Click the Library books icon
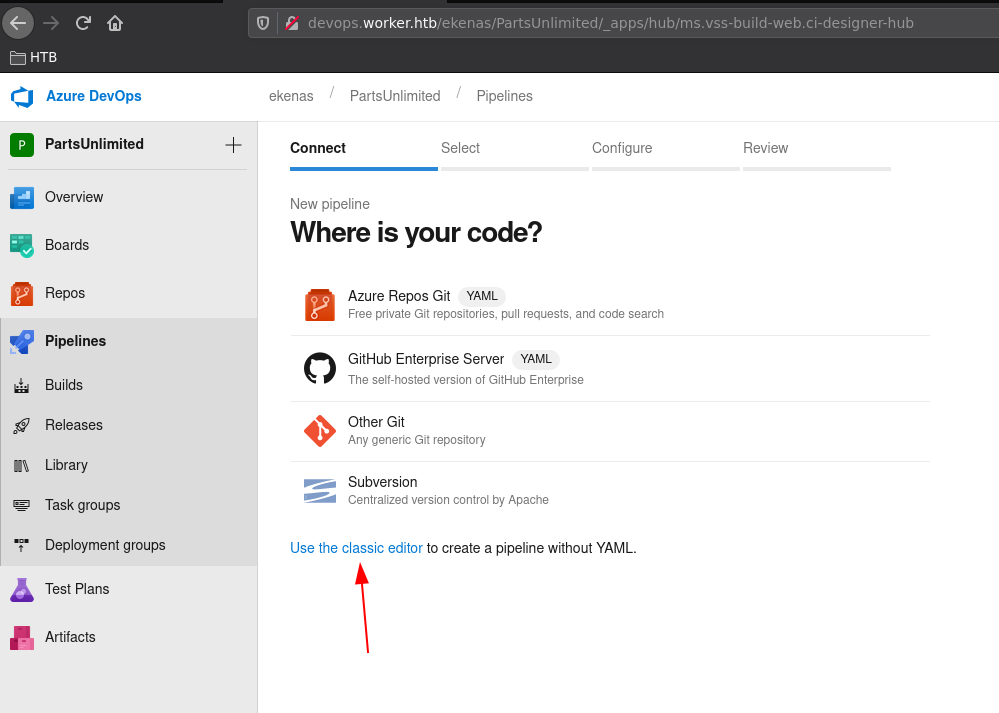 [22, 466]
